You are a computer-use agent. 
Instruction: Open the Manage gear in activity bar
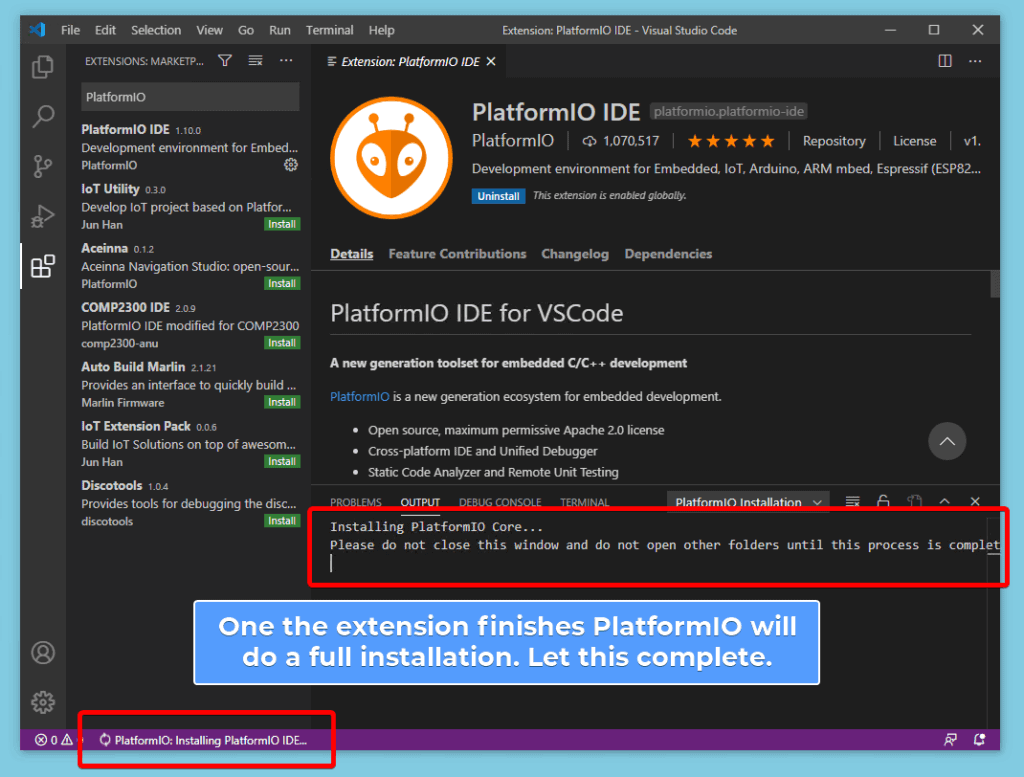pos(43,702)
